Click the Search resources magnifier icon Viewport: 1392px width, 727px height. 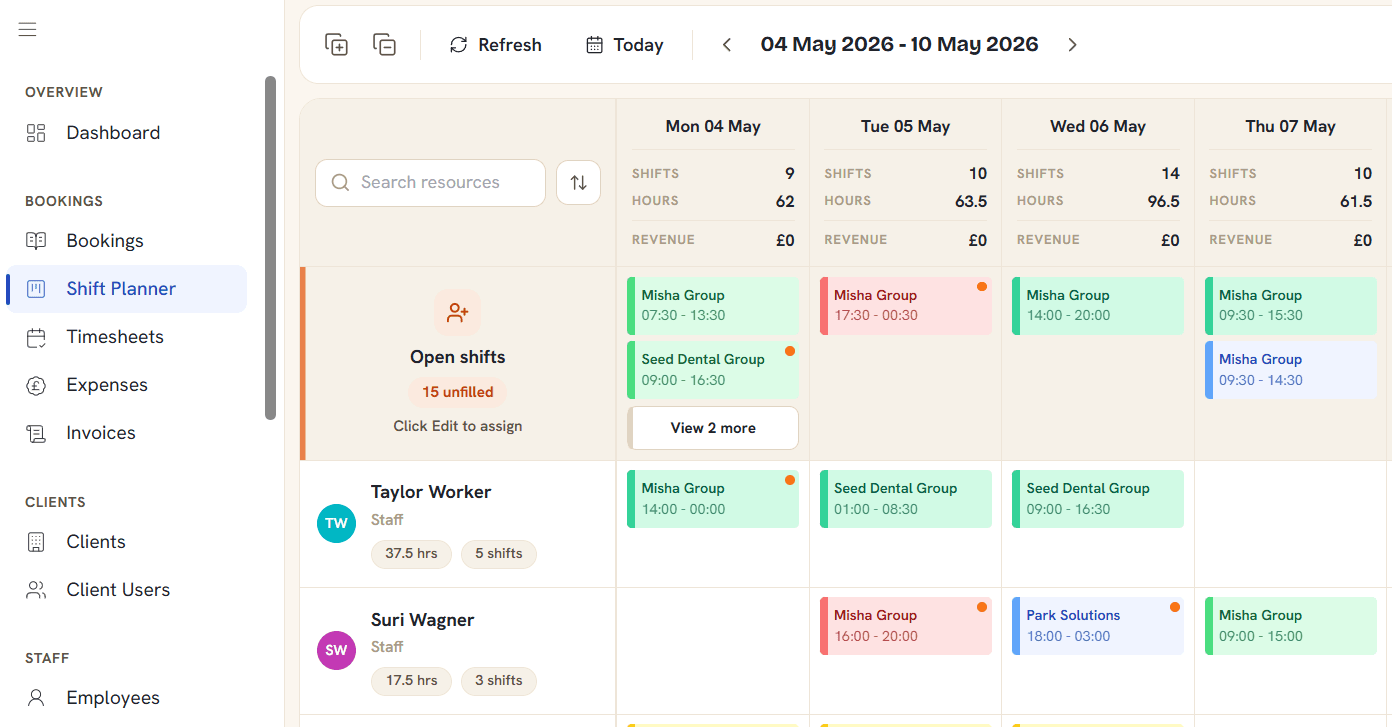[340, 183]
